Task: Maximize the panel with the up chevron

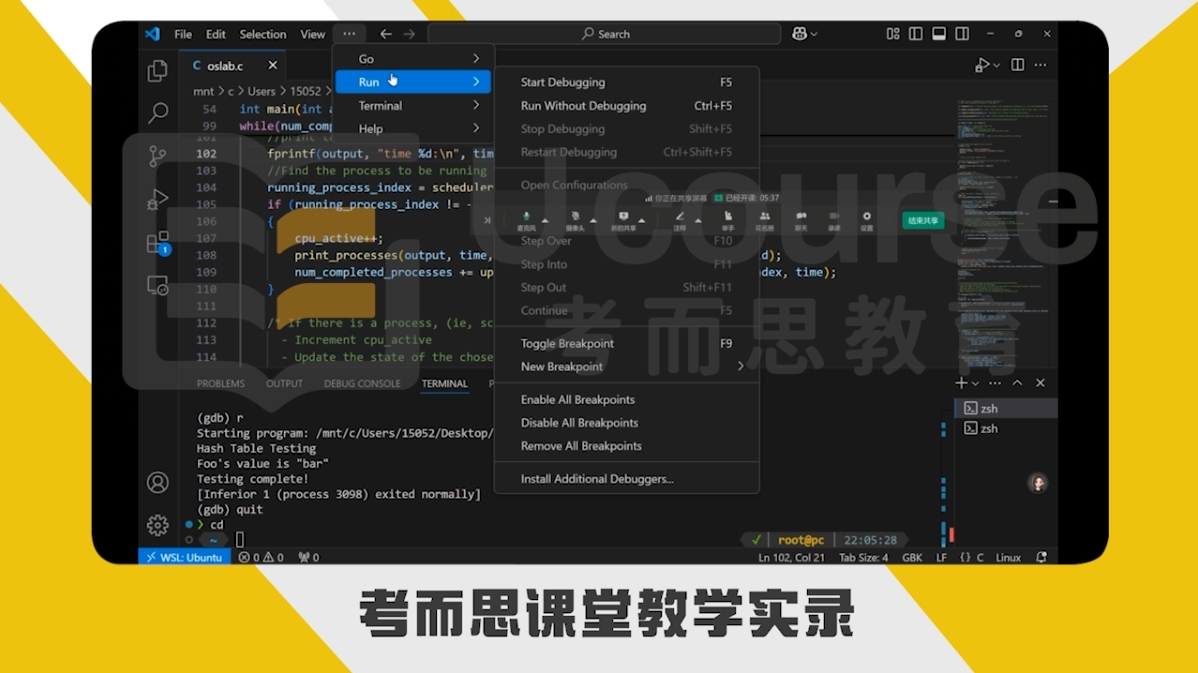Action: [1018, 383]
